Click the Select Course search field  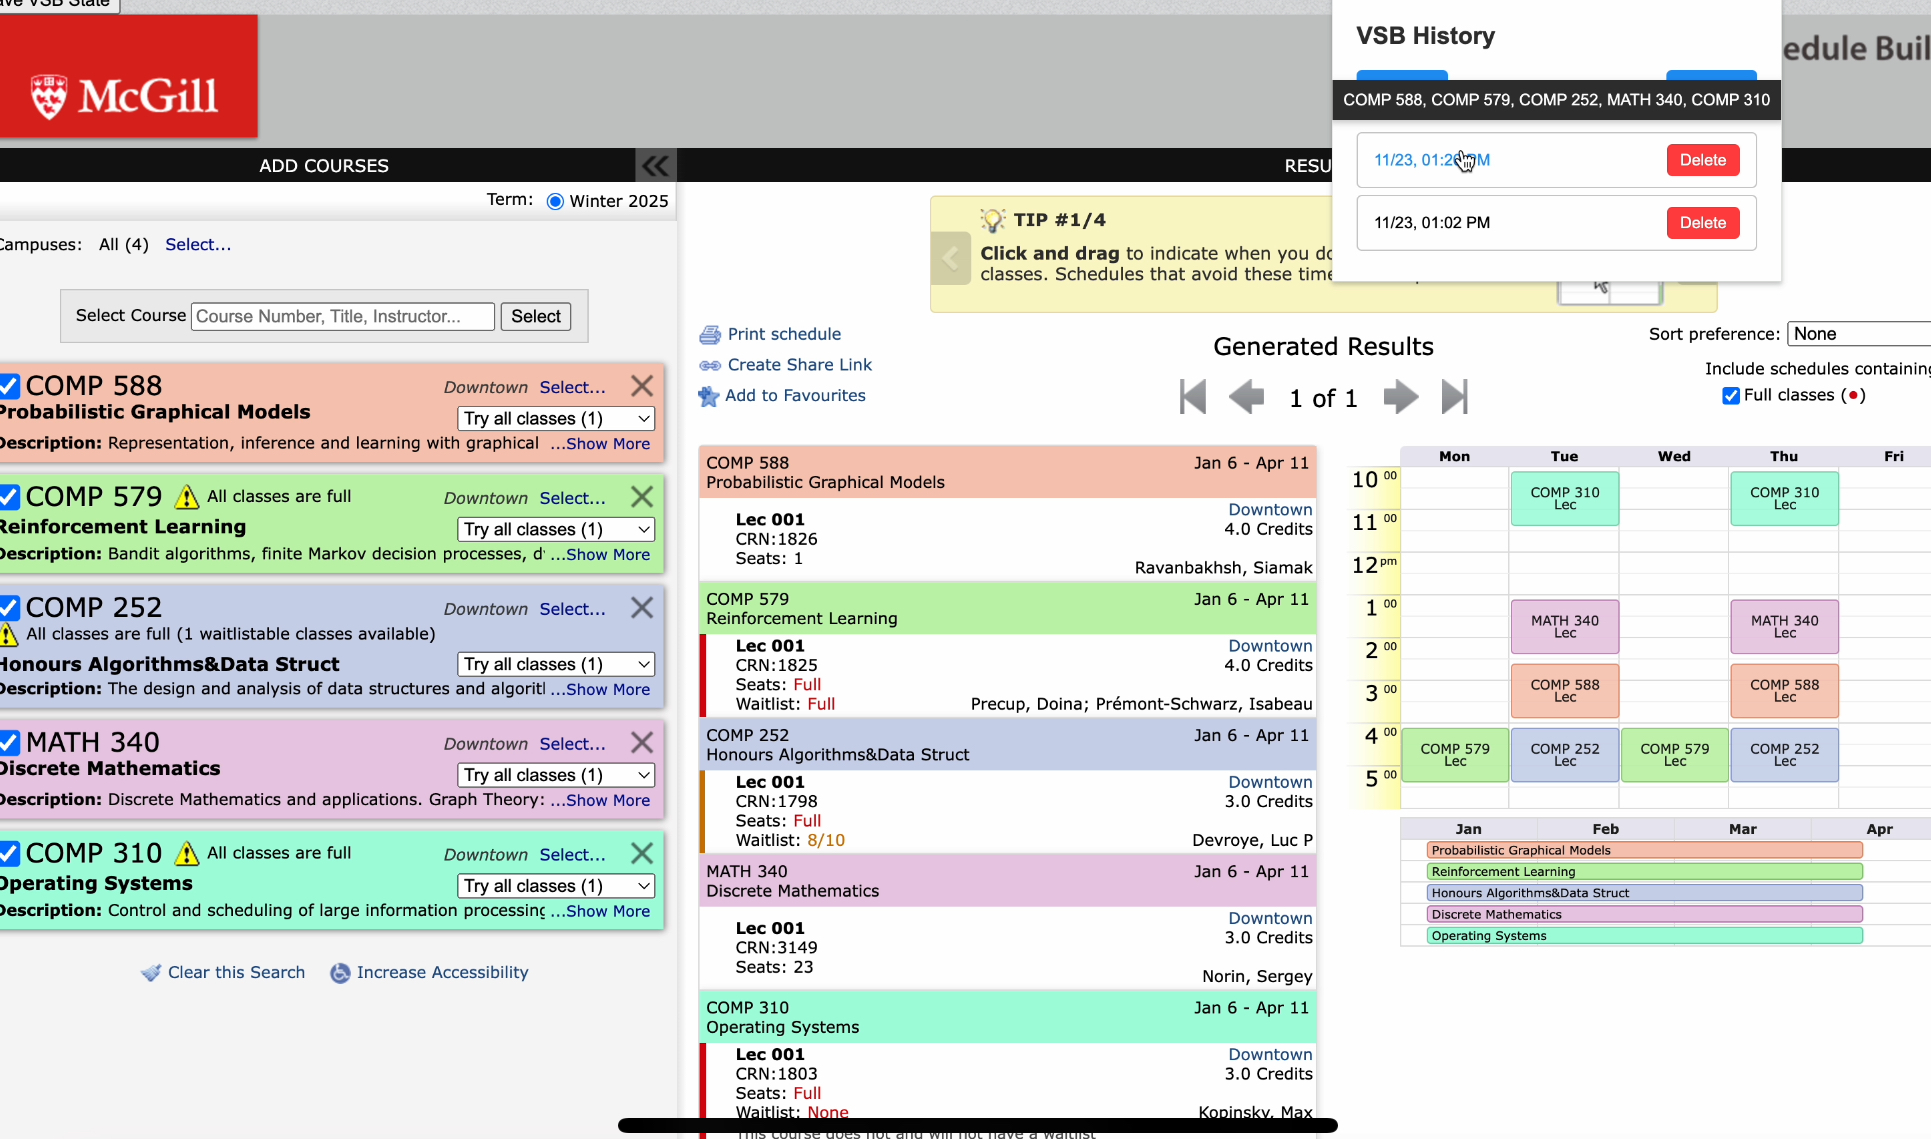point(343,316)
